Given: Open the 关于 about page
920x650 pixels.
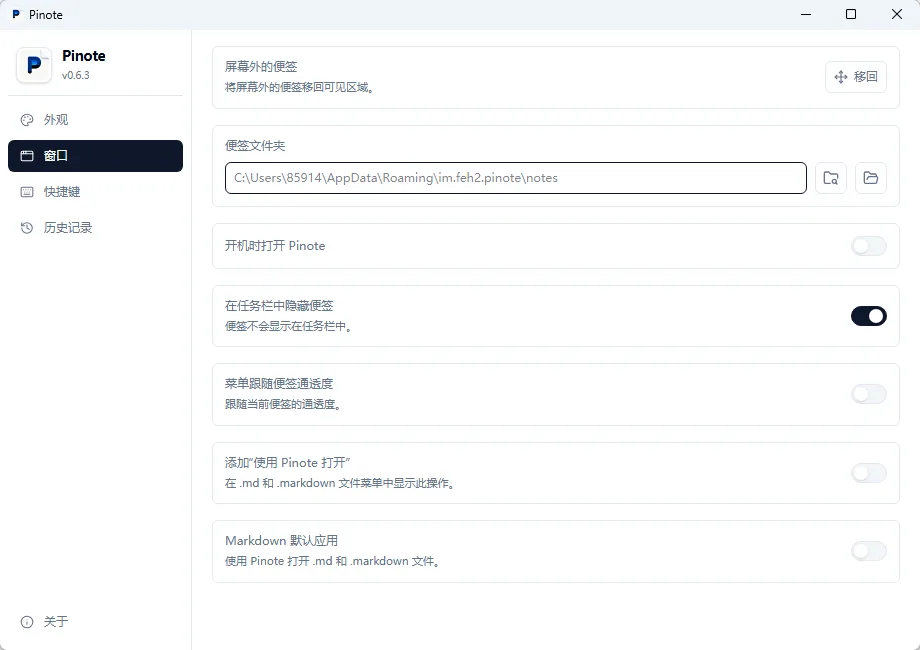Looking at the screenshot, I should 95,621.
